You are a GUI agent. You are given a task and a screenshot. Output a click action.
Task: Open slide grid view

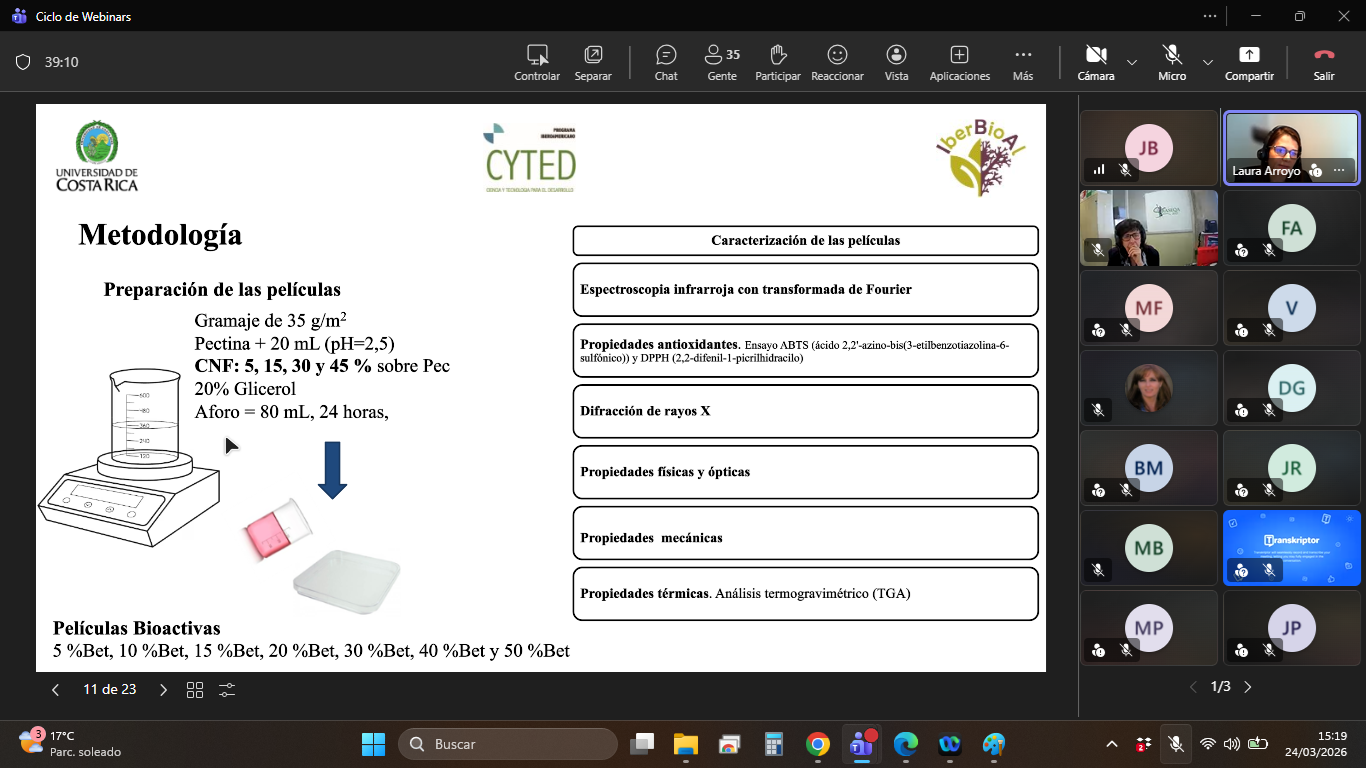195,689
